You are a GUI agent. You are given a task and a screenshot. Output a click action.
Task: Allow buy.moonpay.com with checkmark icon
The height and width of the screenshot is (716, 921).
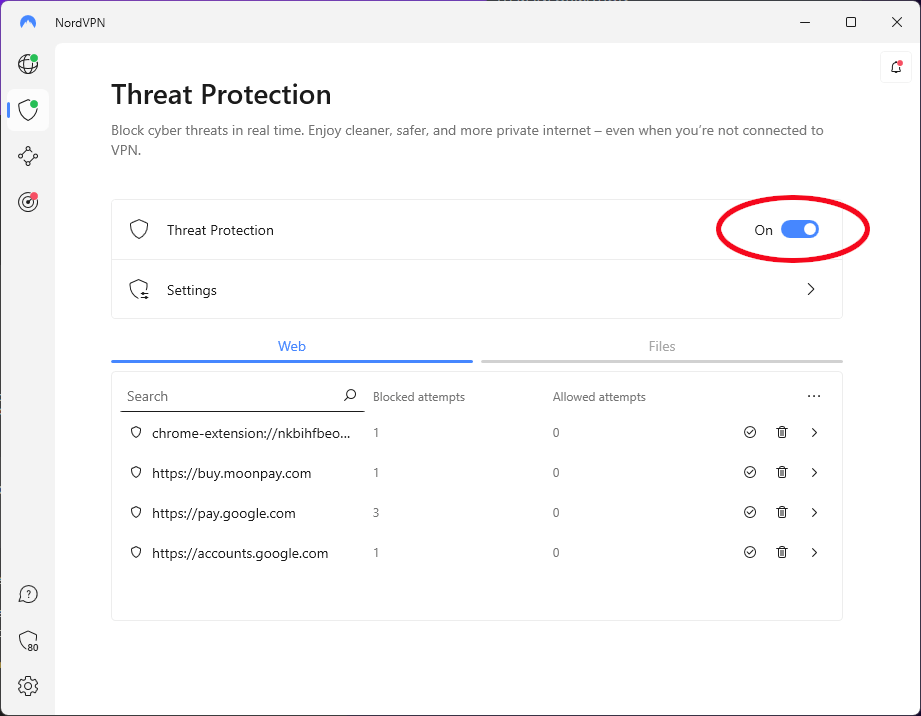[x=750, y=472]
